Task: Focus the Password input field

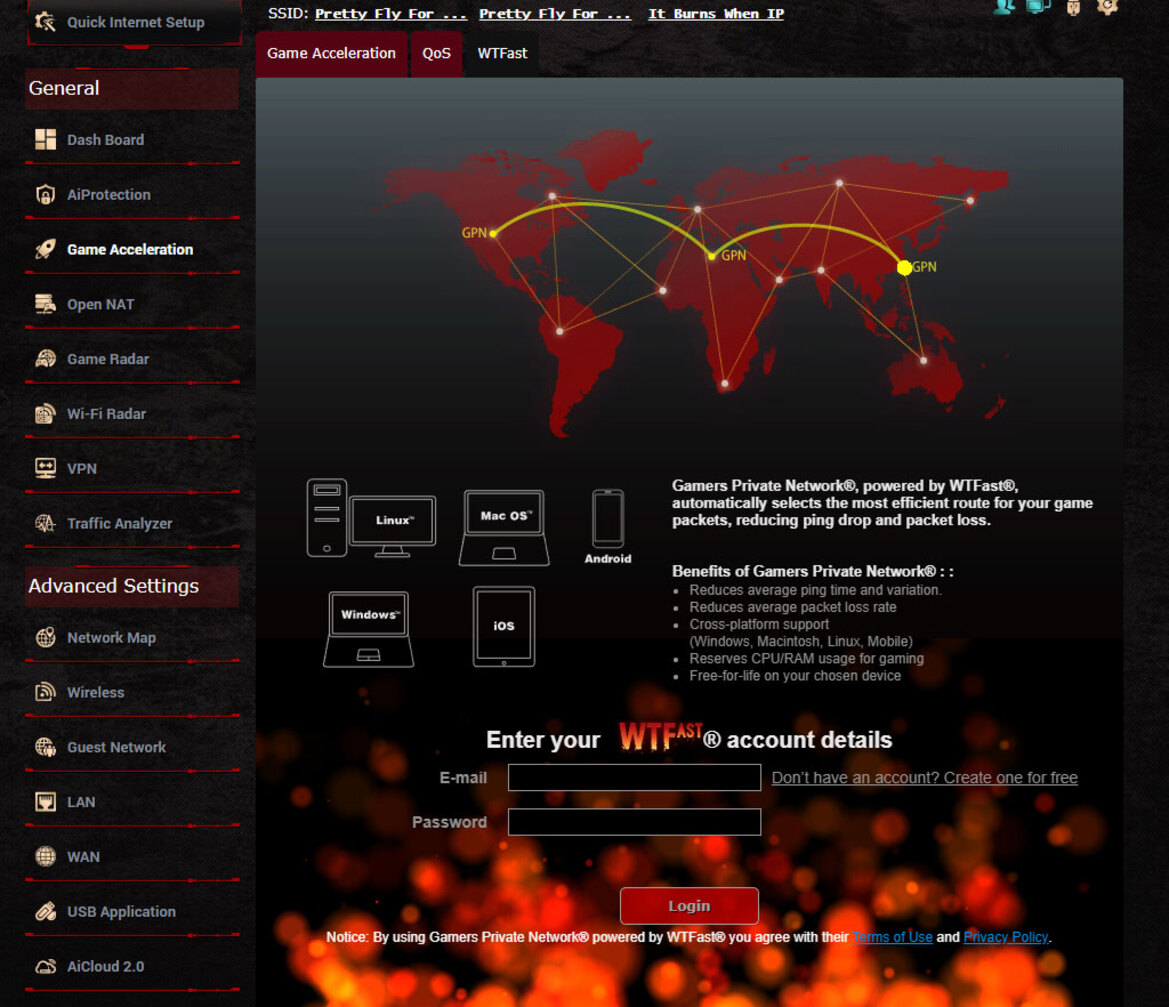Action: (634, 822)
